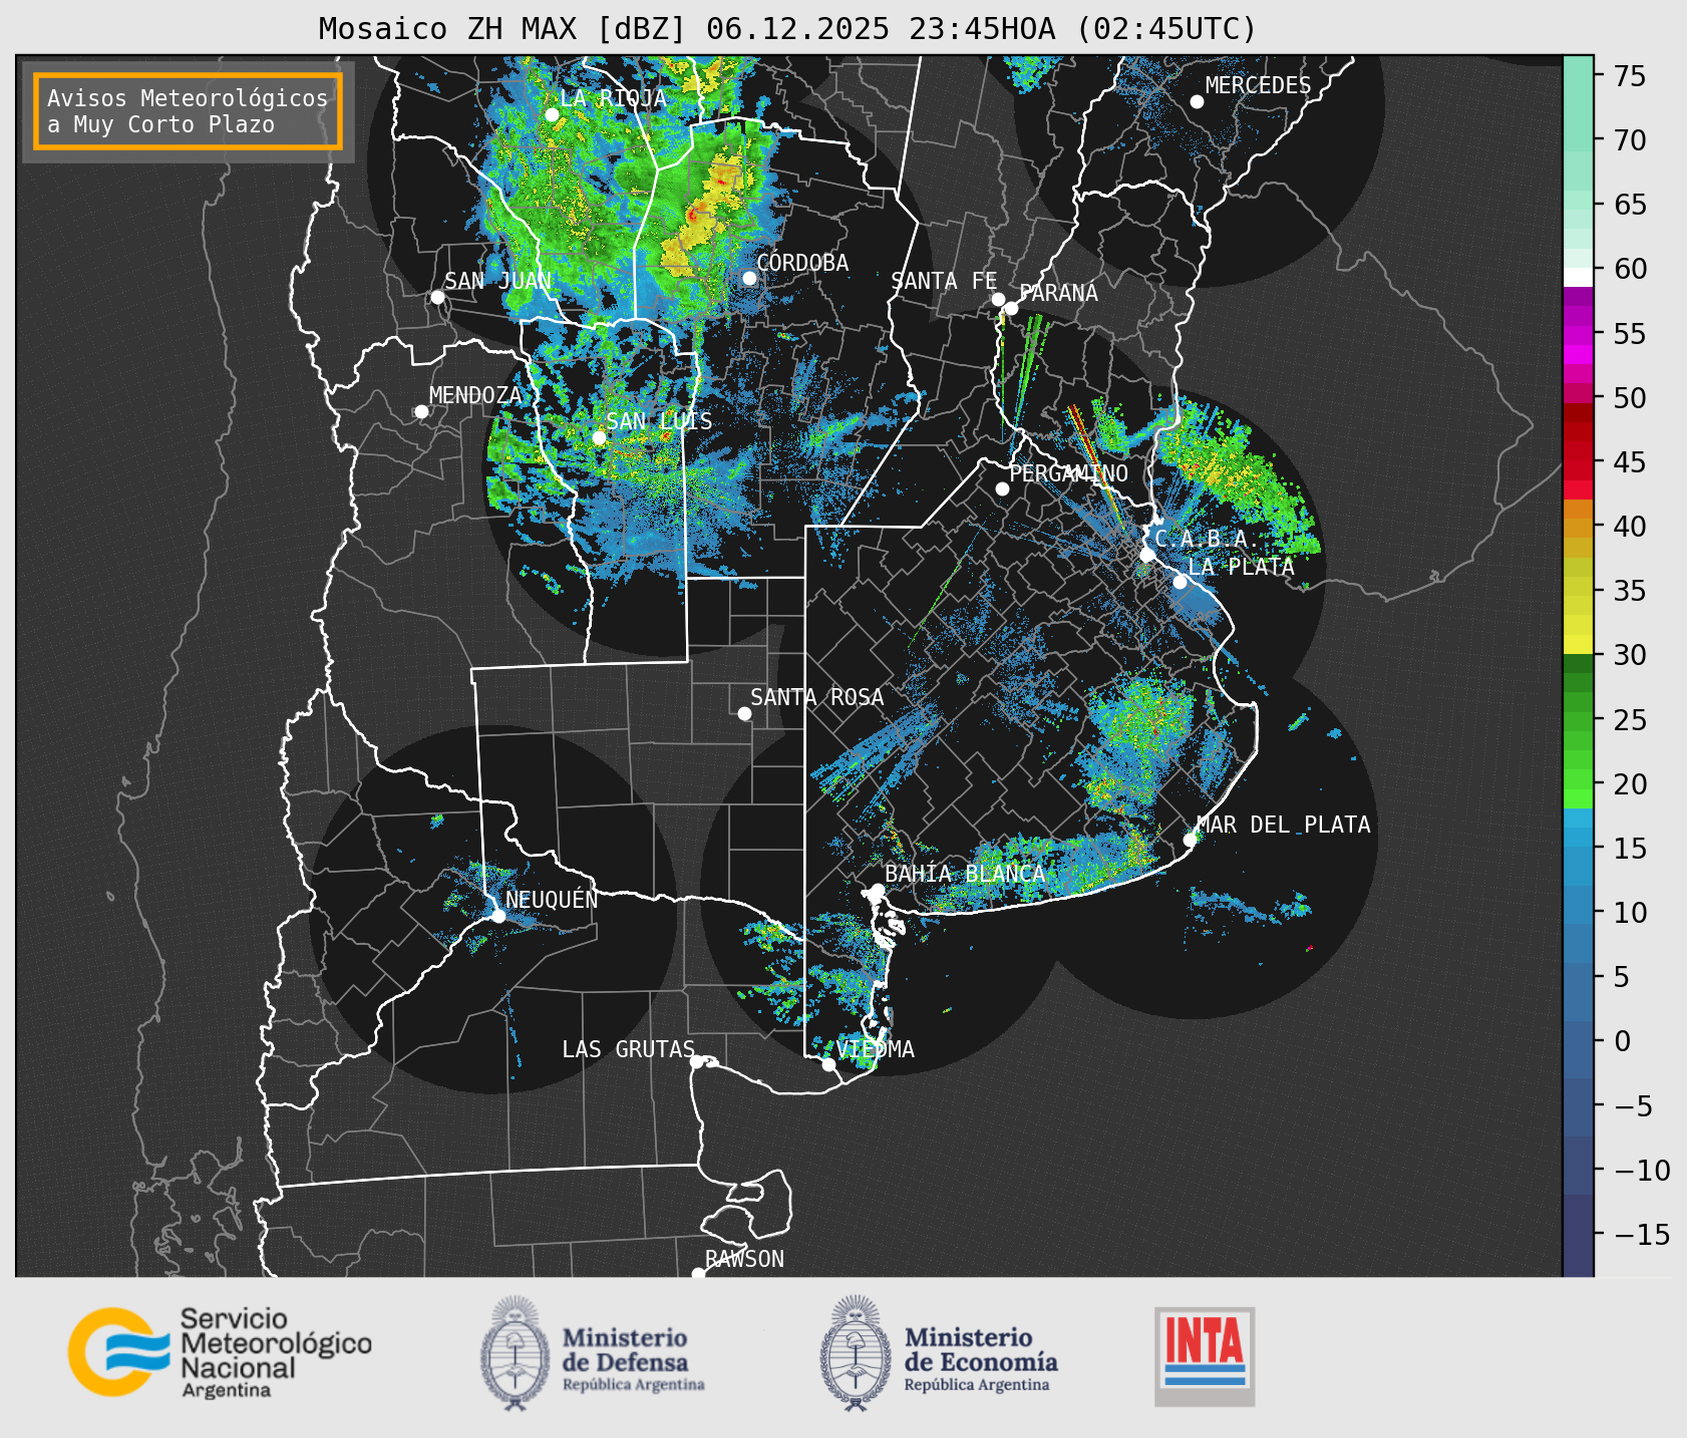
Task: Click the LA RIOJA city marker dot
Action: (552, 115)
